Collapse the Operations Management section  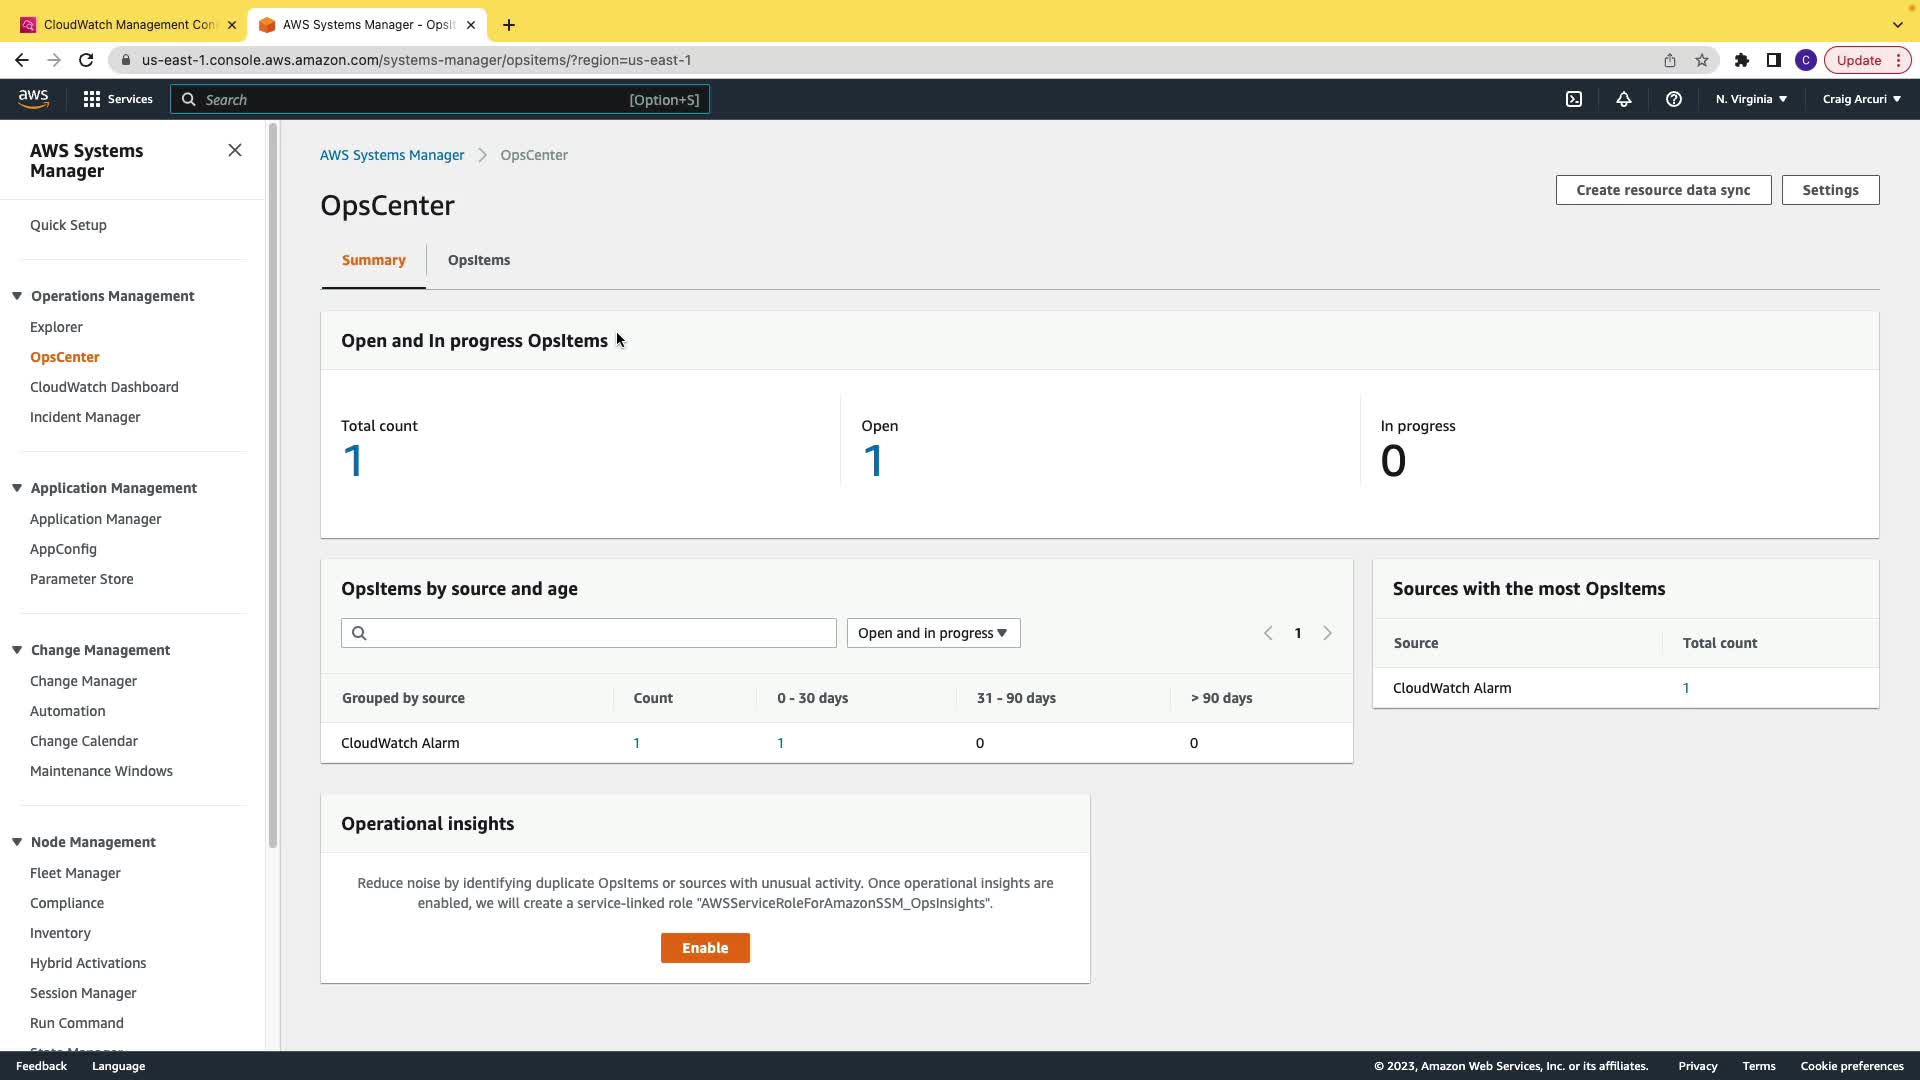click(x=17, y=296)
